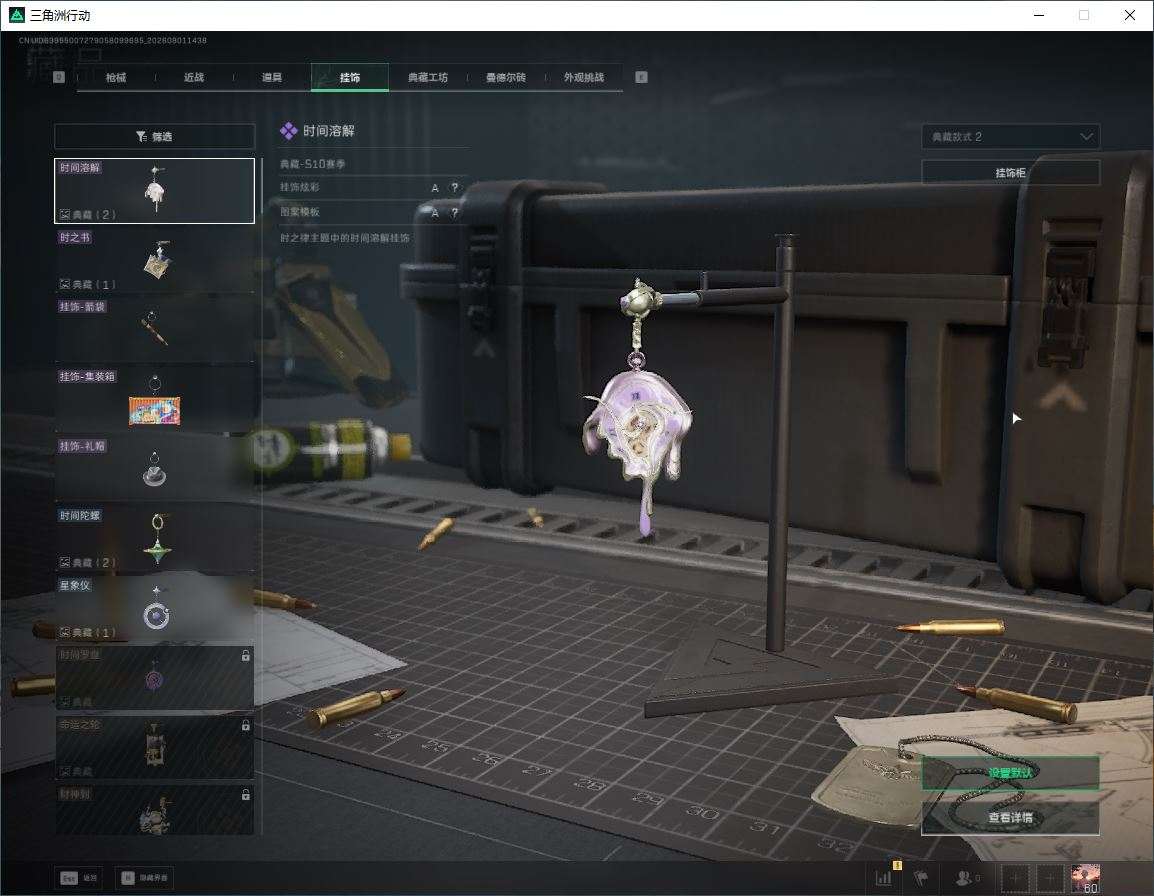Viewport: 1154px width, 896px height.
Task: Select the 挂饰-箭袋 charm item
Action: pyautogui.click(x=155, y=330)
